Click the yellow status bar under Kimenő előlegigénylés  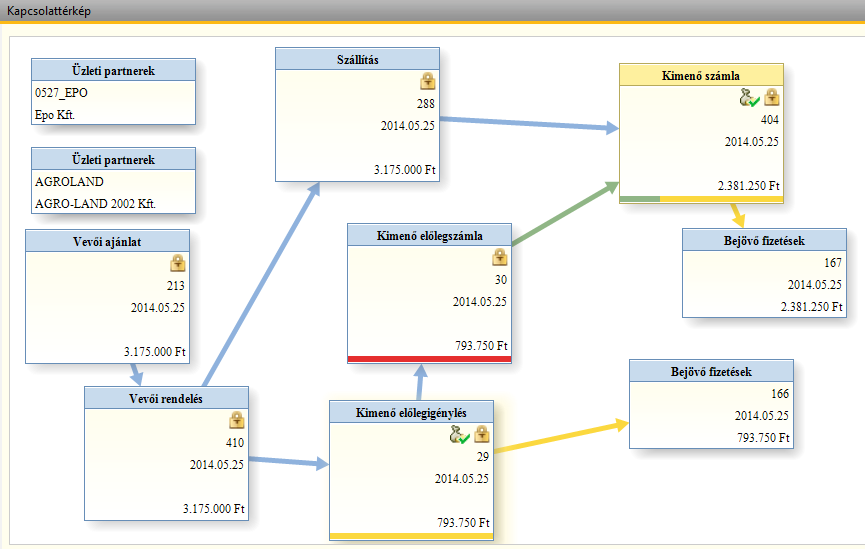point(412,536)
